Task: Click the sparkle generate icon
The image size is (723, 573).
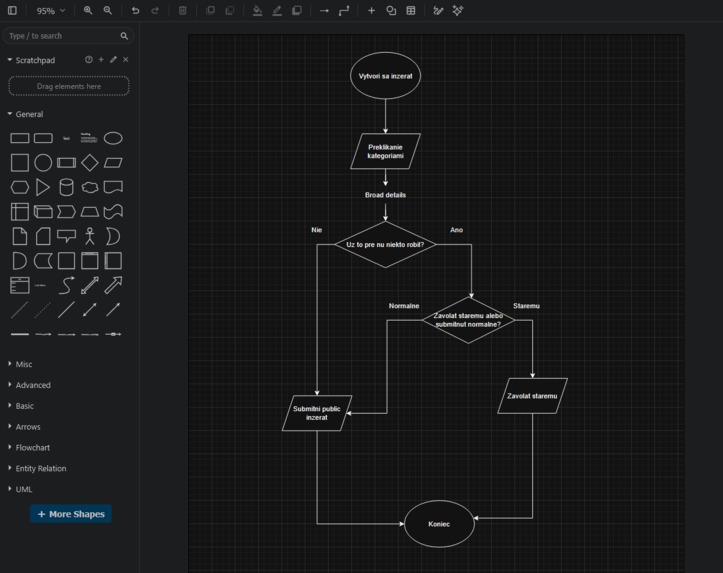Action: pyautogui.click(x=457, y=10)
